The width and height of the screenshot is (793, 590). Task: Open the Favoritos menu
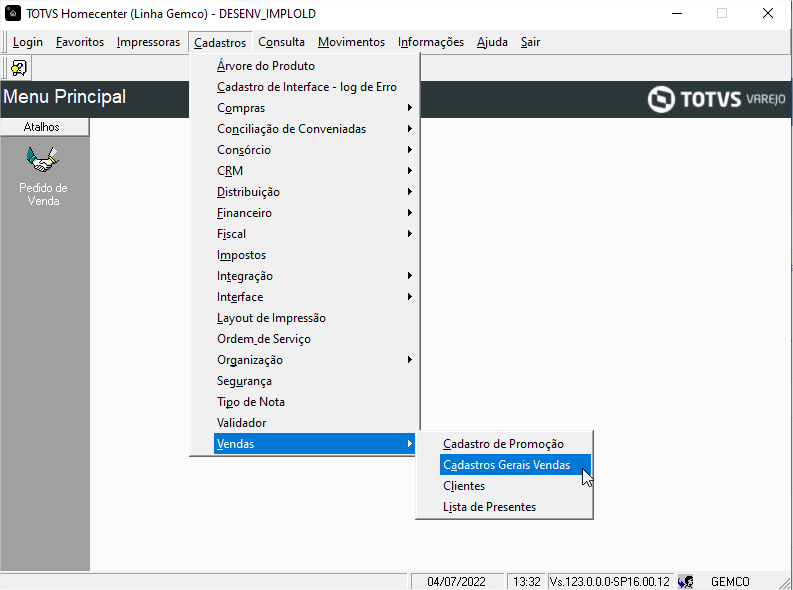pos(80,42)
